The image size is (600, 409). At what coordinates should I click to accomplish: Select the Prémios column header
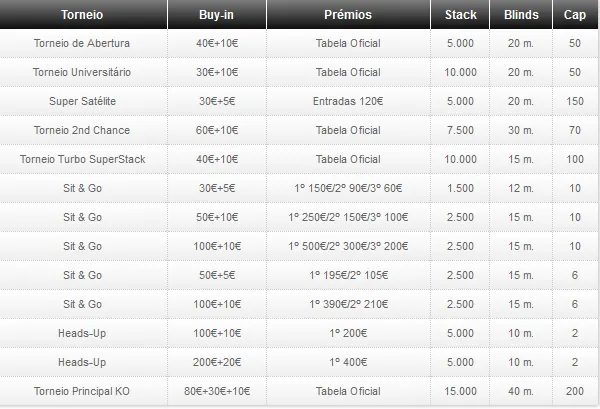click(x=348, y=15)
